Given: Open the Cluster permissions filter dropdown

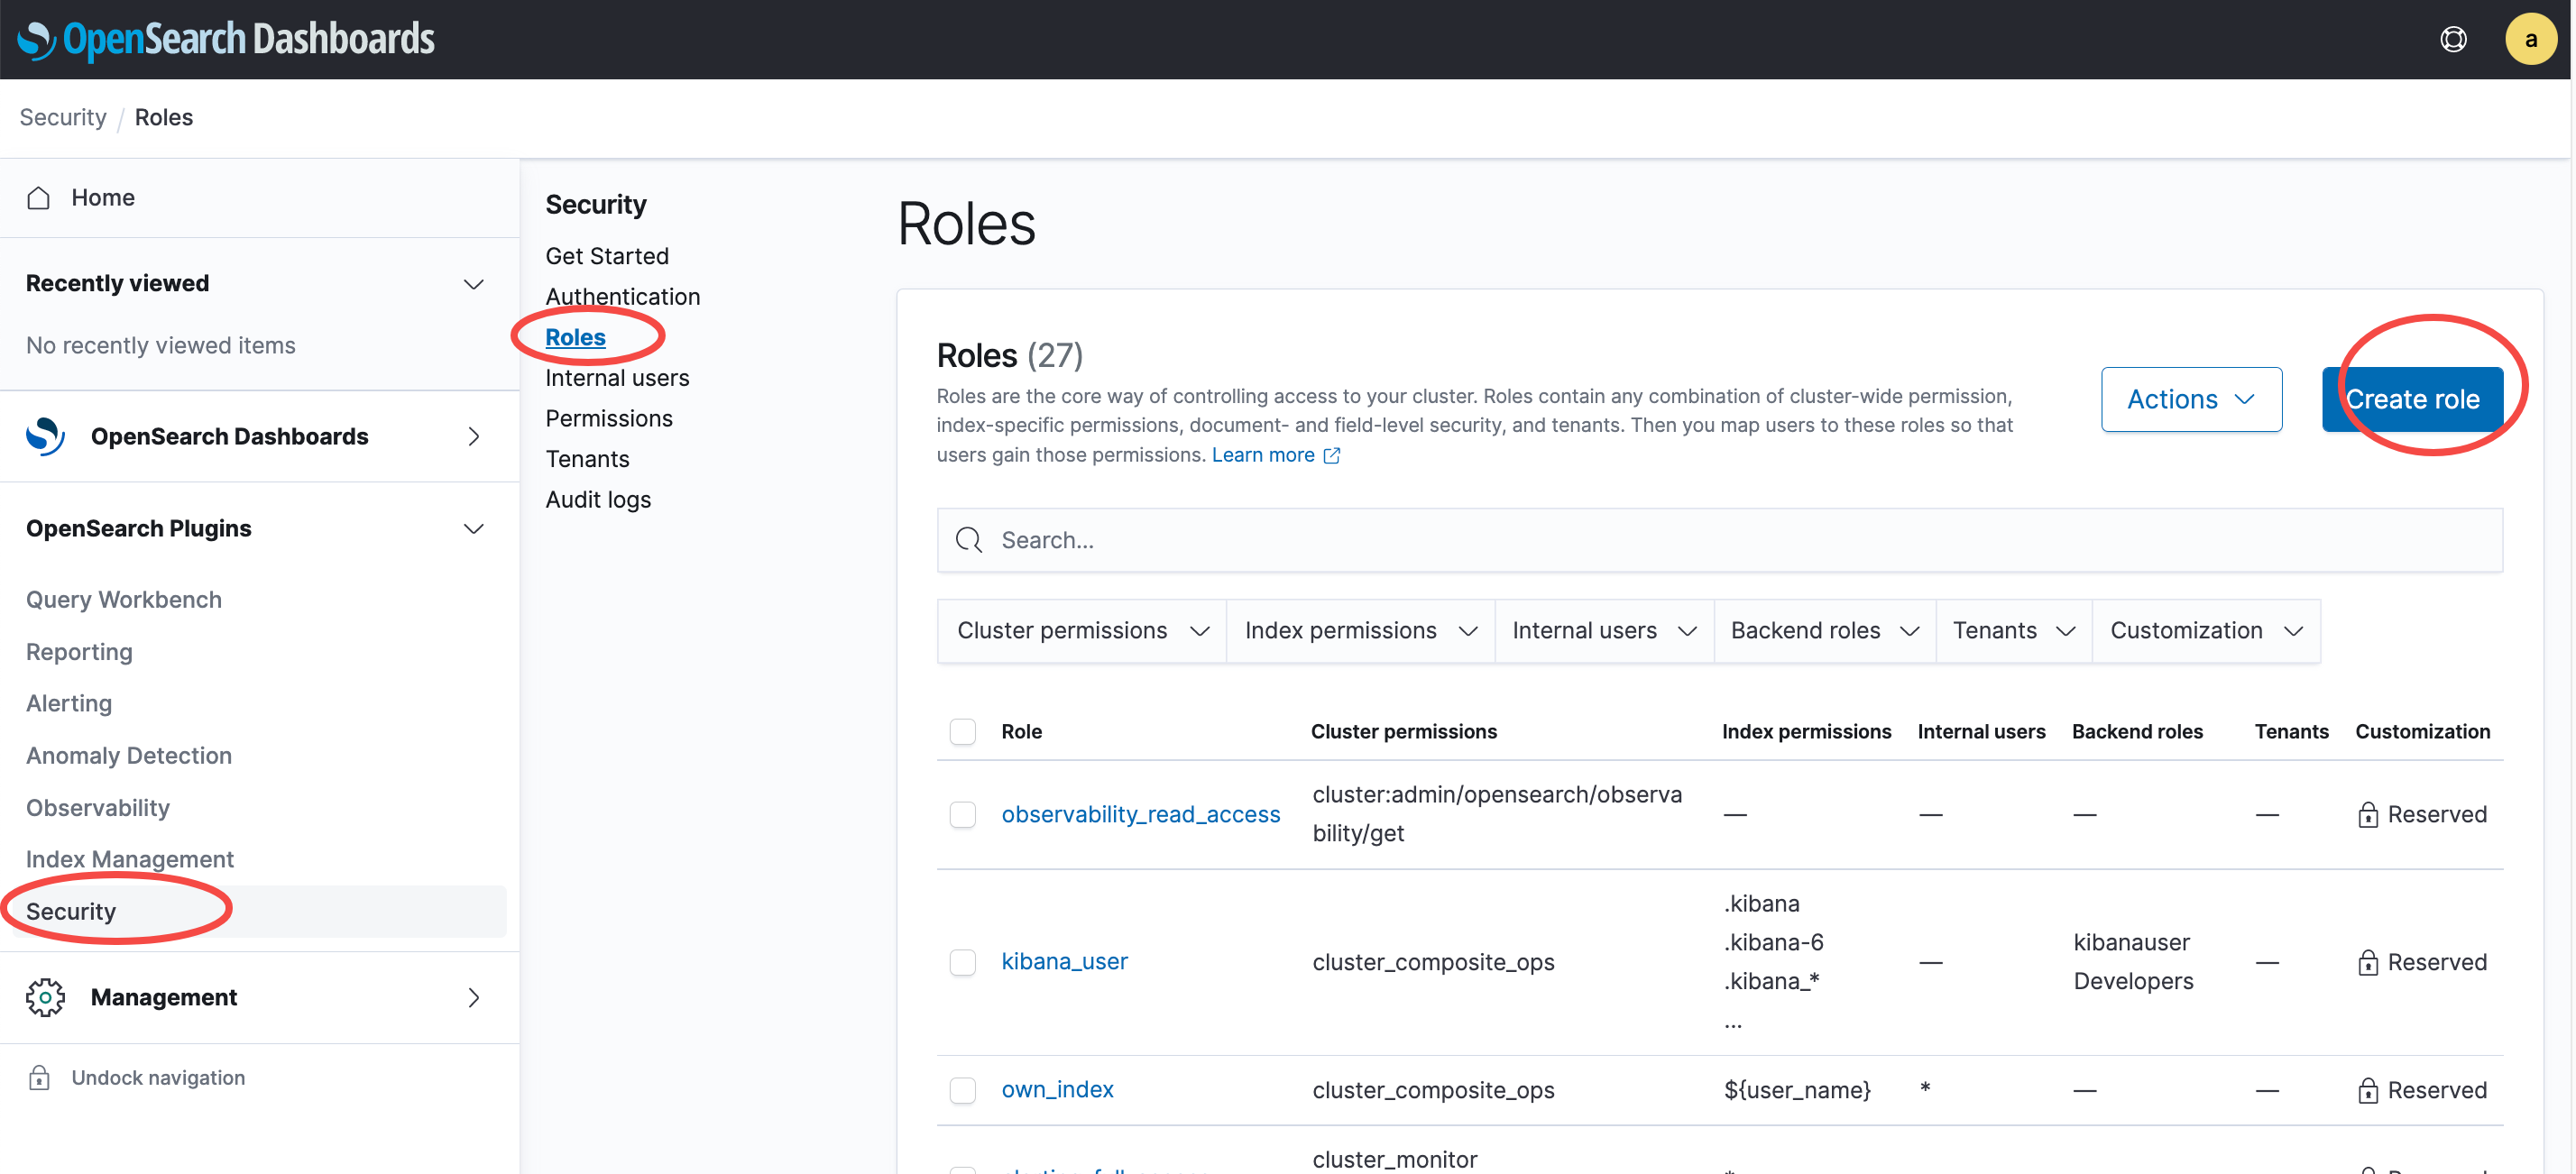Looking at the screenshot, I should pos(1082,630).
